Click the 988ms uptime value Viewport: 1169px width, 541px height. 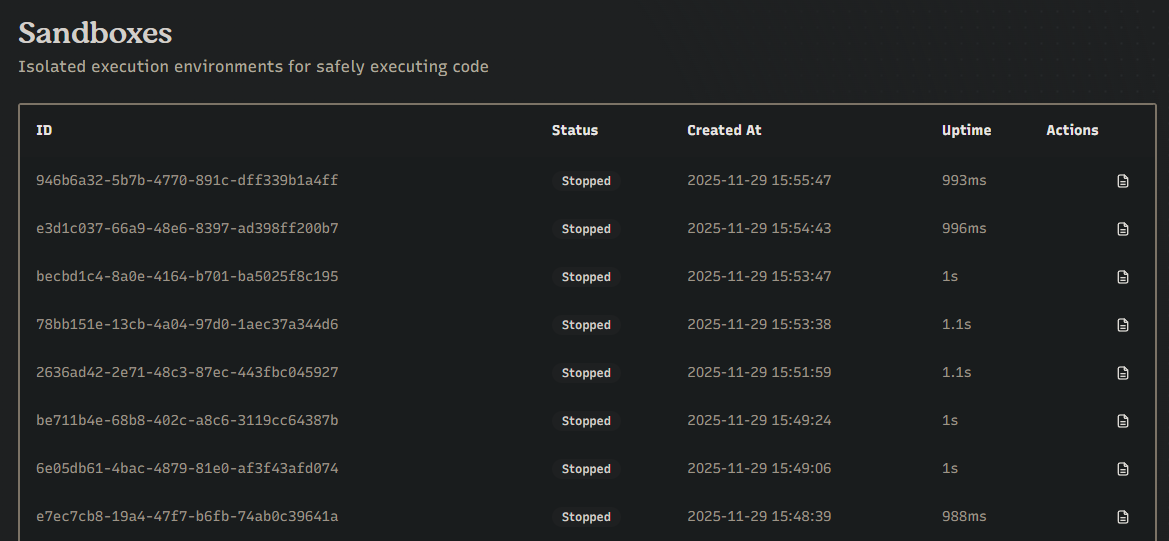(963, 516)
